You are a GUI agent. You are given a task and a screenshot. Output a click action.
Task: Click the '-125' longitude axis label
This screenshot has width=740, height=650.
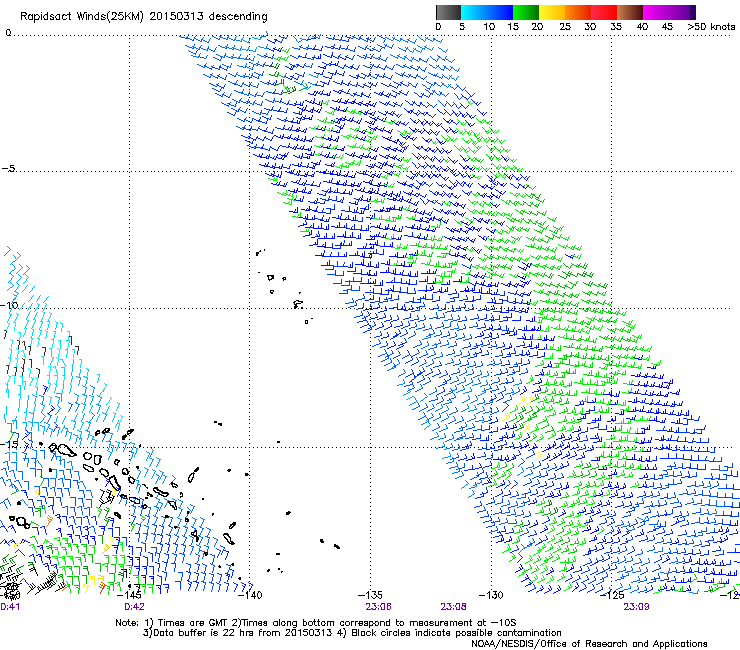pos(612,595)
